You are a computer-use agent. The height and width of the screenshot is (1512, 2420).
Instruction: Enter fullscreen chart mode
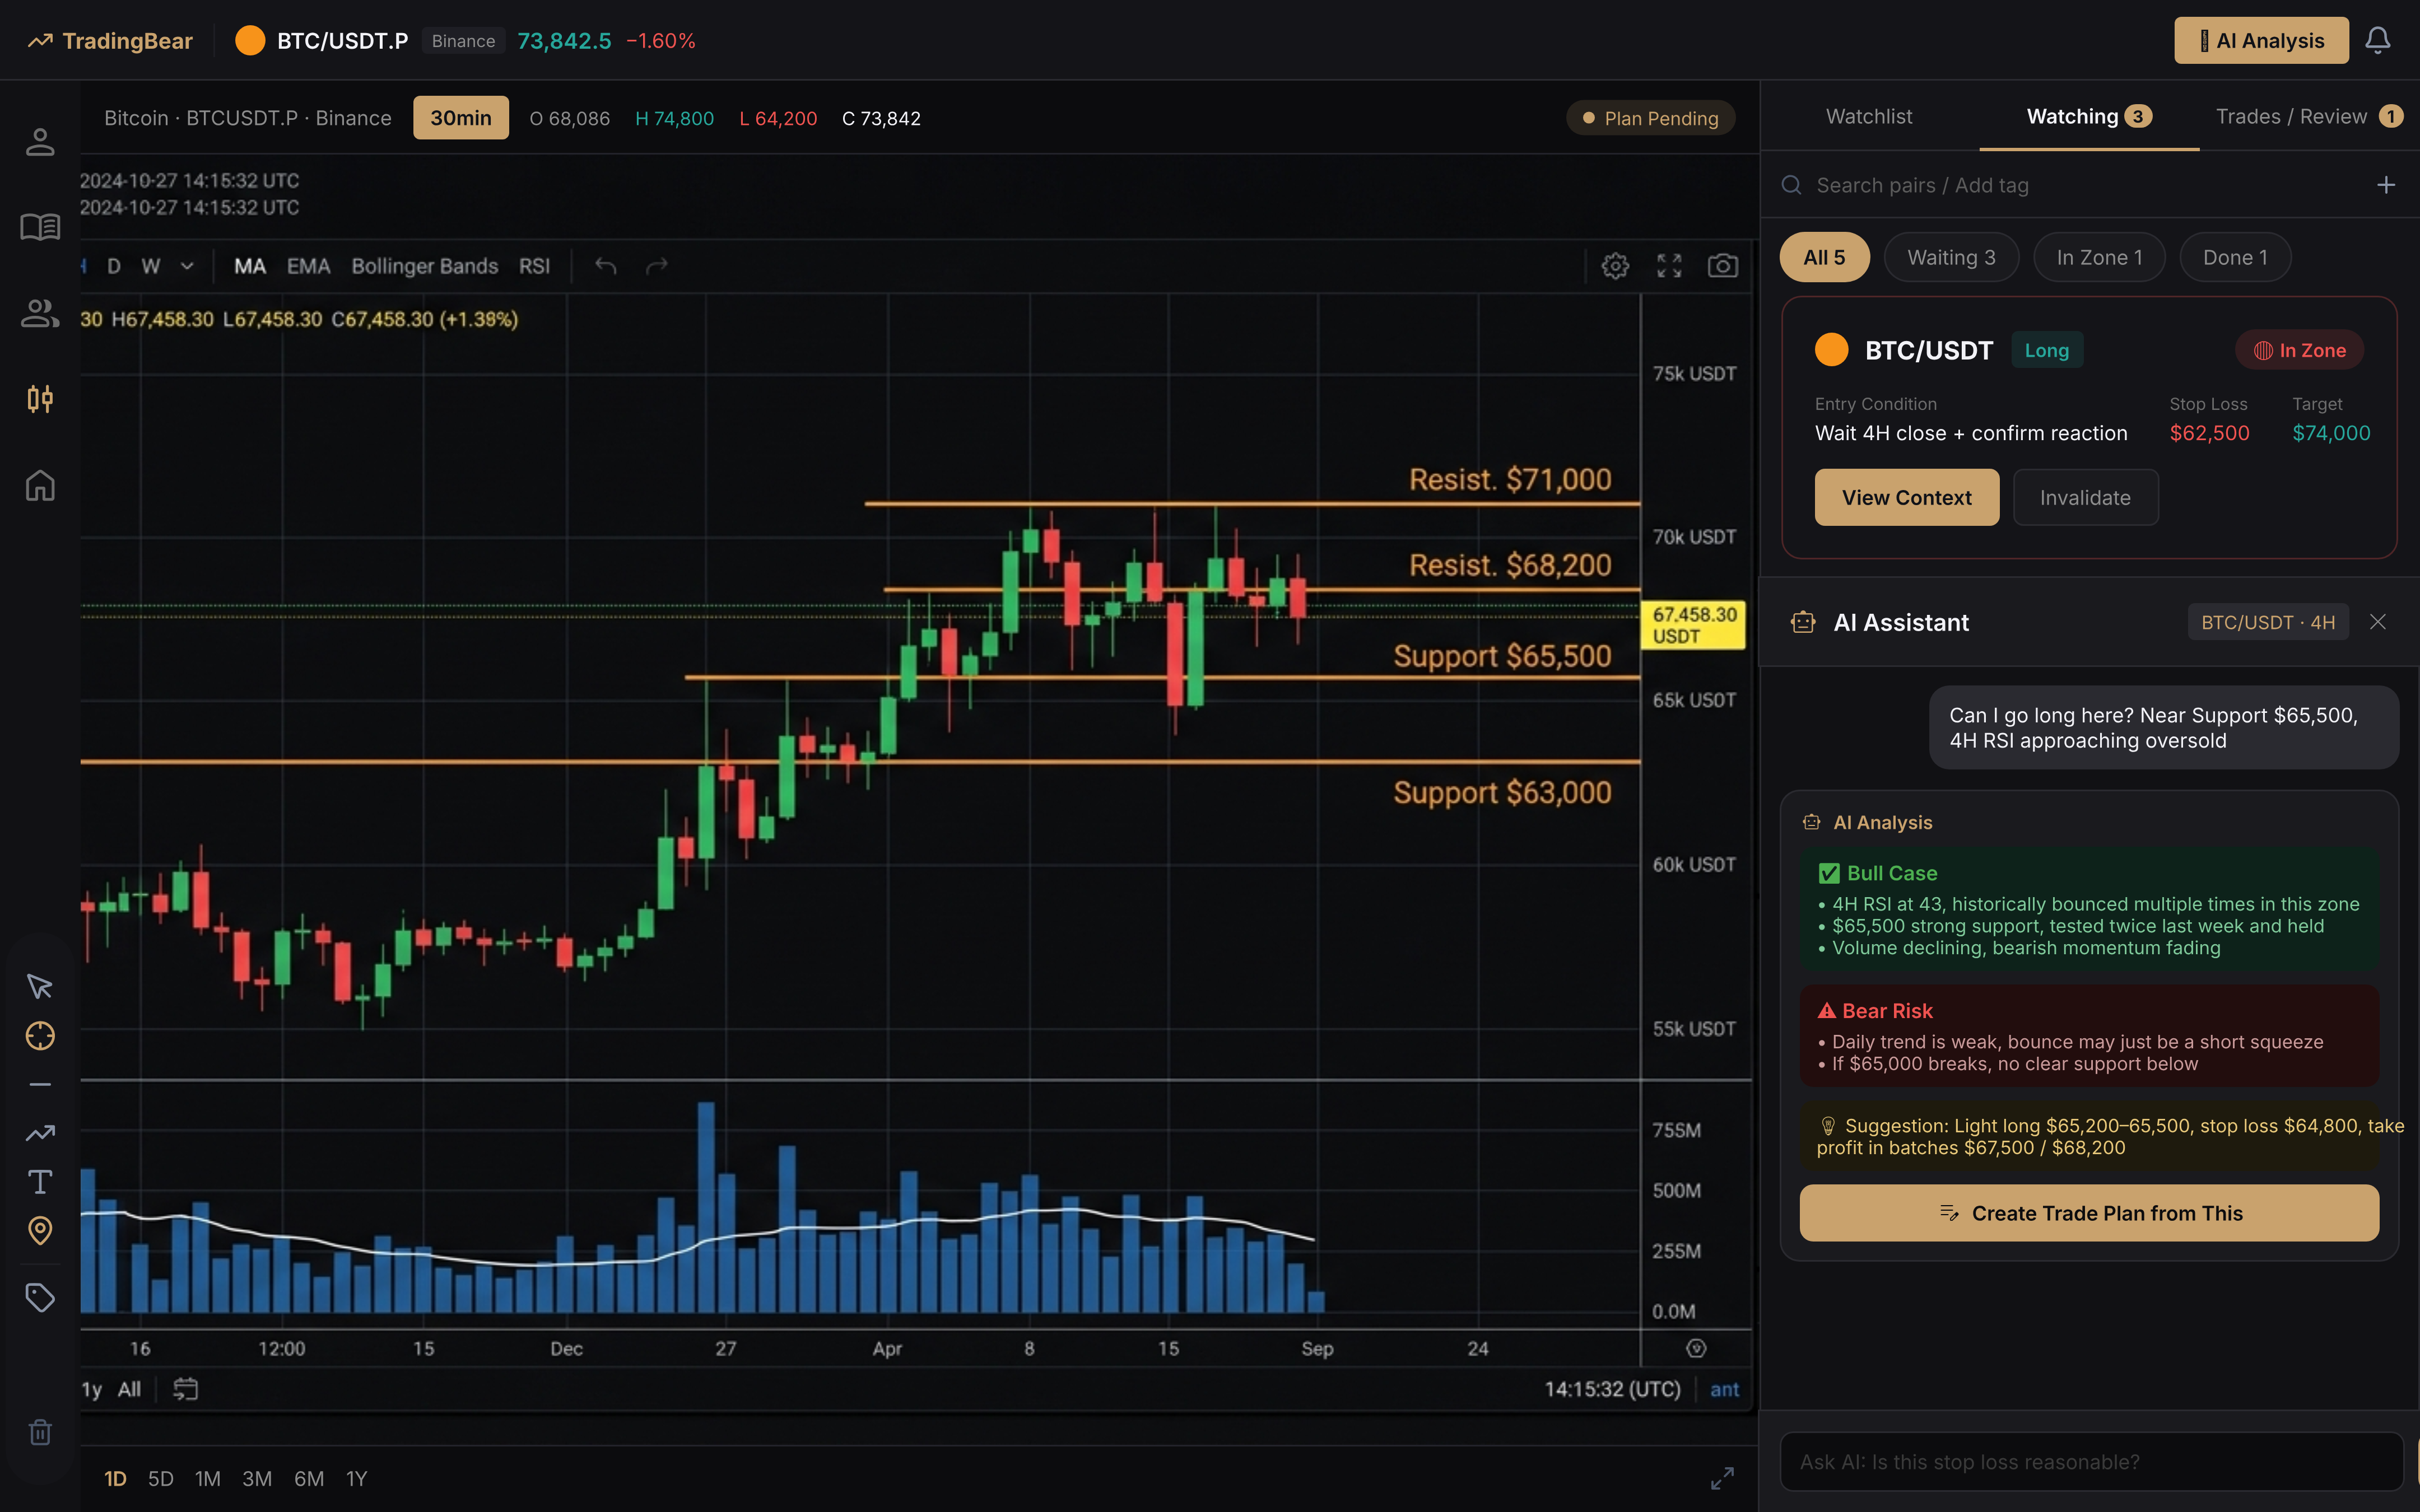(1669, 266)
